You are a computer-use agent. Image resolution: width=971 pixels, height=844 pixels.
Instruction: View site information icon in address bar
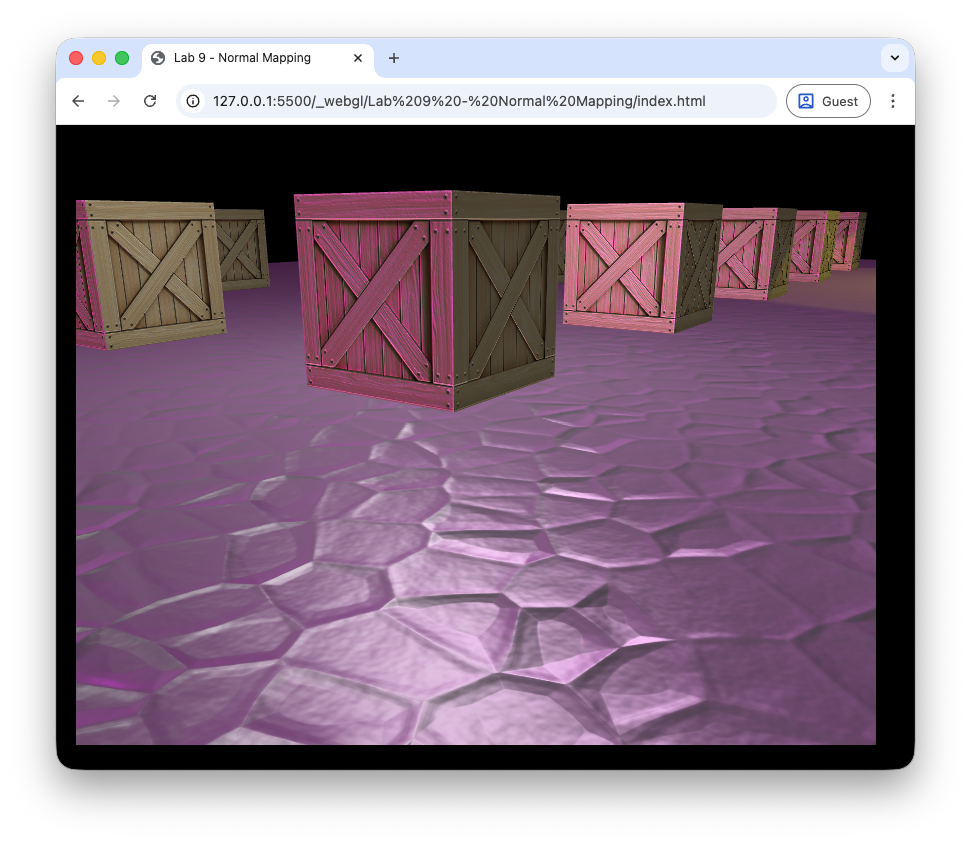pos(194,101)
